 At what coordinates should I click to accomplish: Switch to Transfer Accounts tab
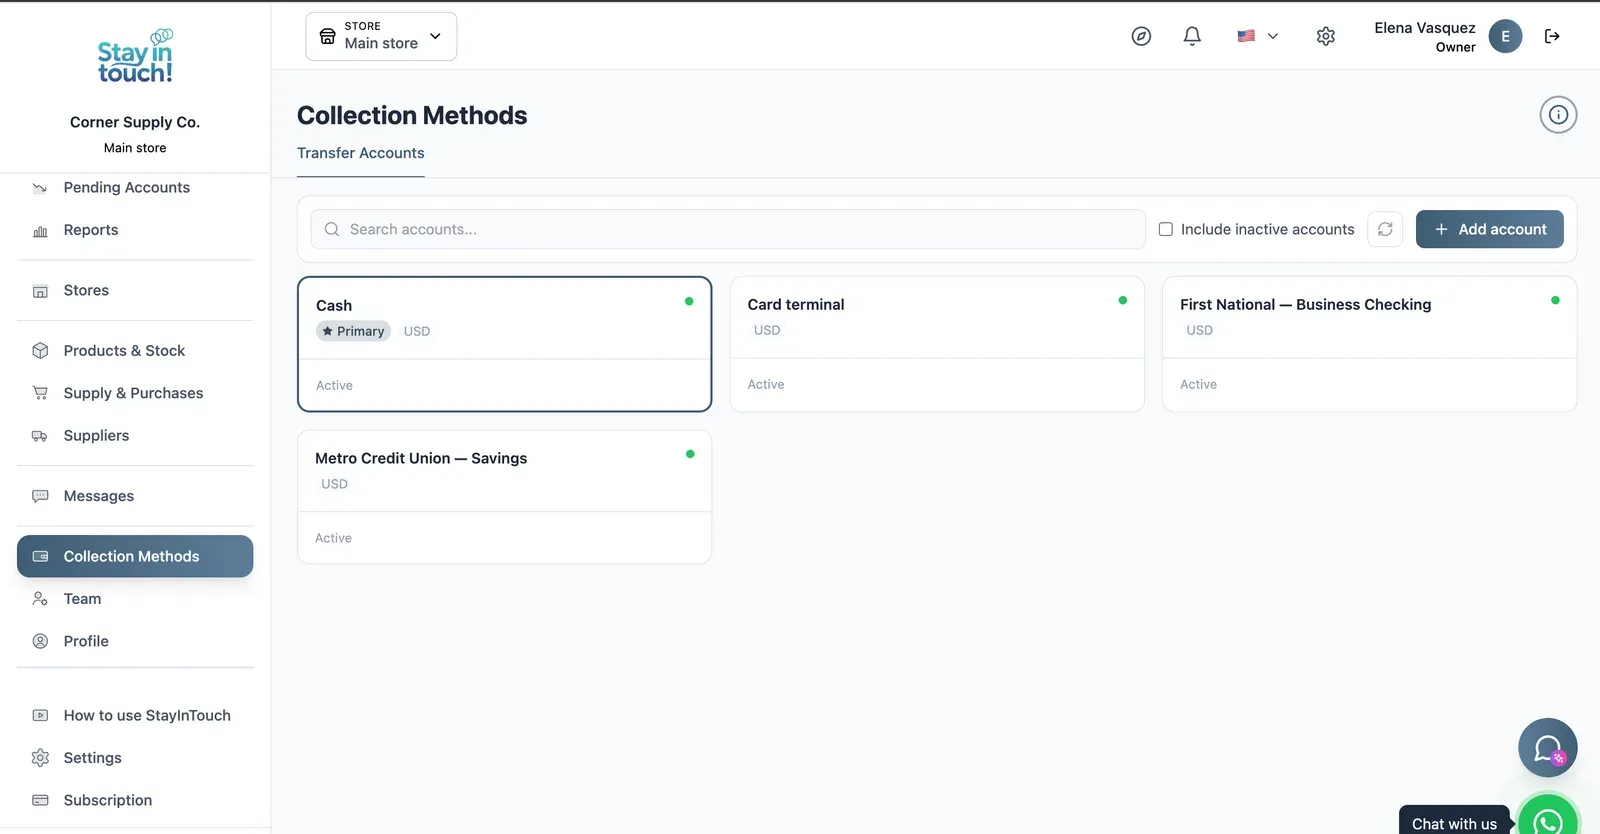click(x=360, y=153)
